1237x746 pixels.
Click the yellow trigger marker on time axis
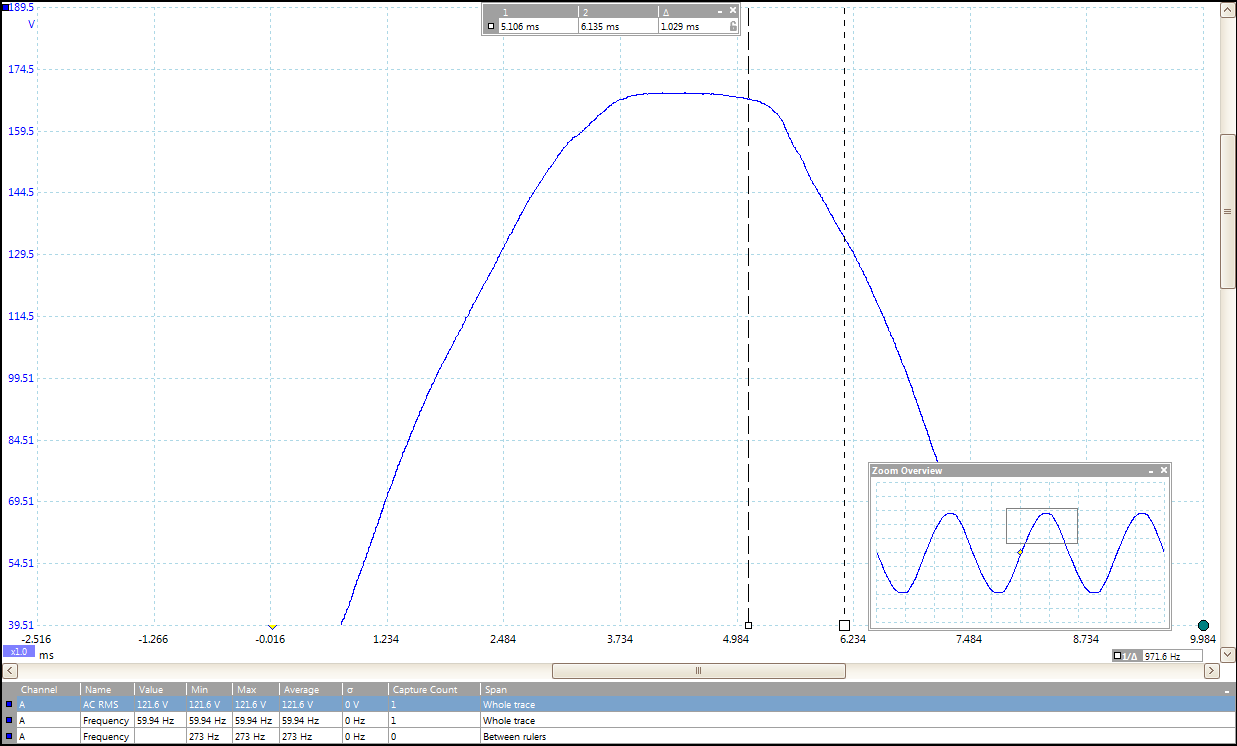[x=272, y=627]
